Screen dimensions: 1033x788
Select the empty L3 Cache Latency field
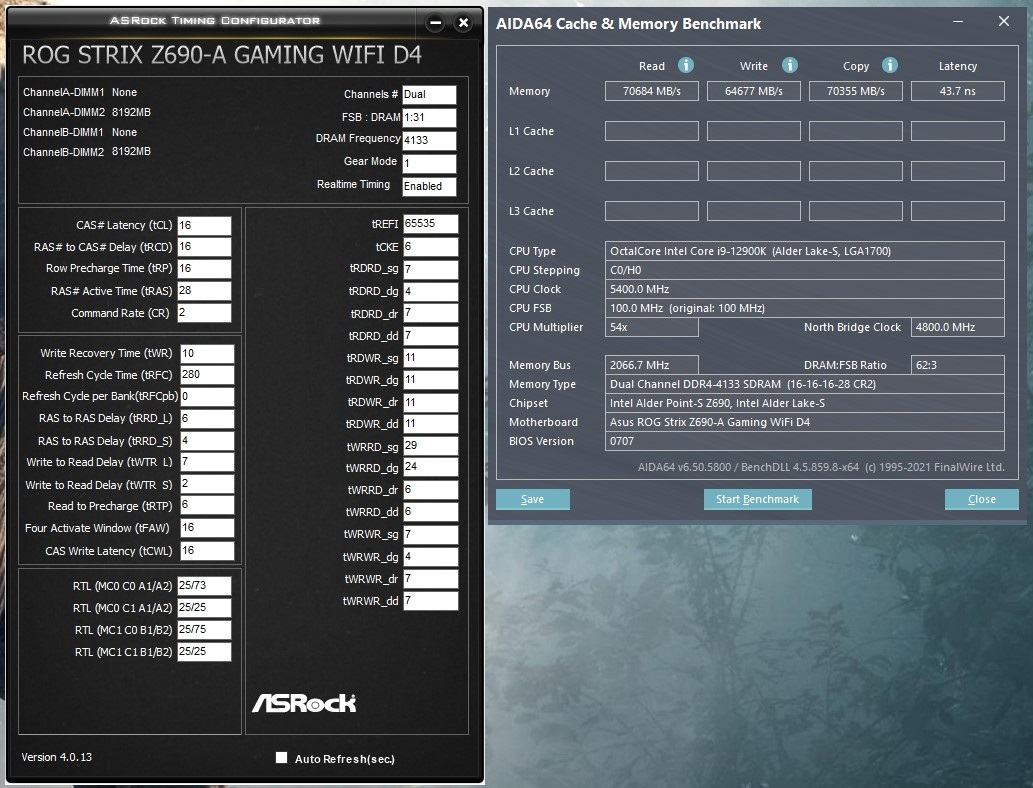[x=958, y=211]
